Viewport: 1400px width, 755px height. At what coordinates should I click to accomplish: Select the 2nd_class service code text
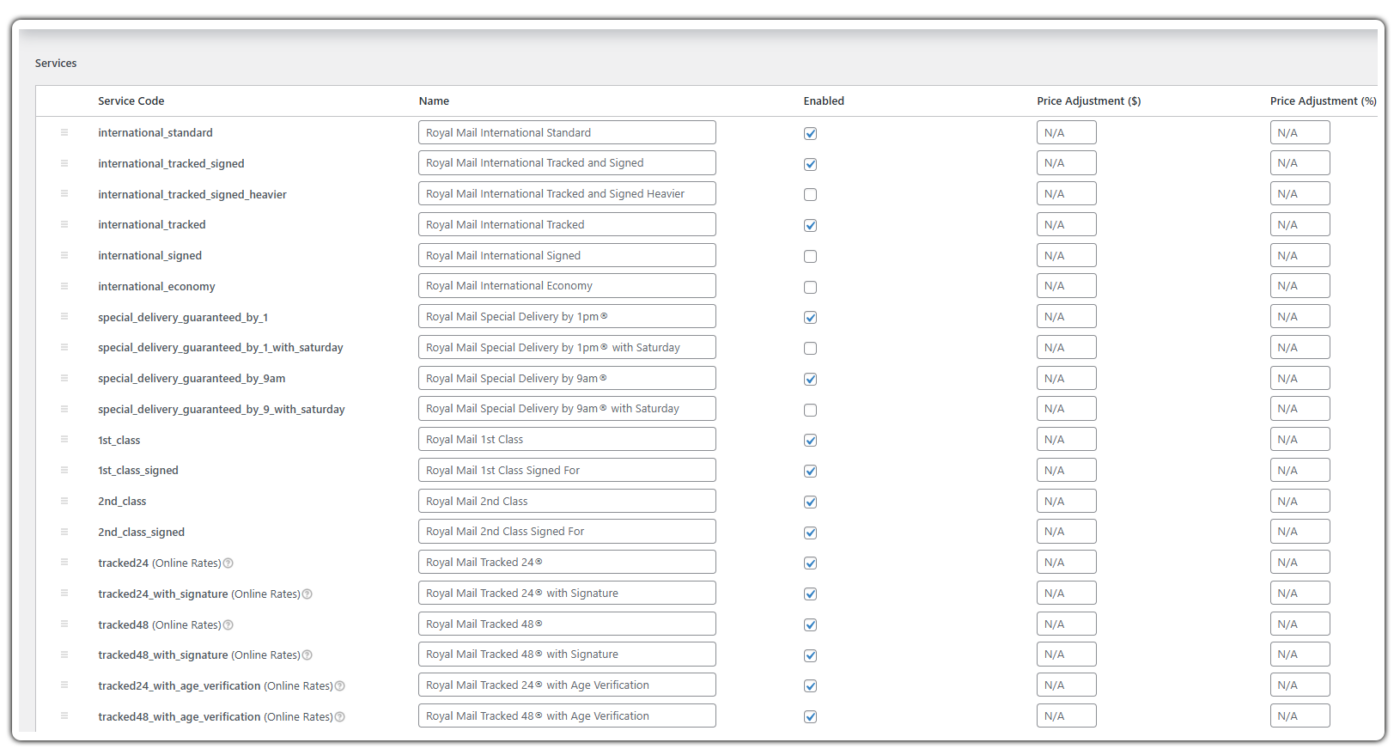point(122,501)
